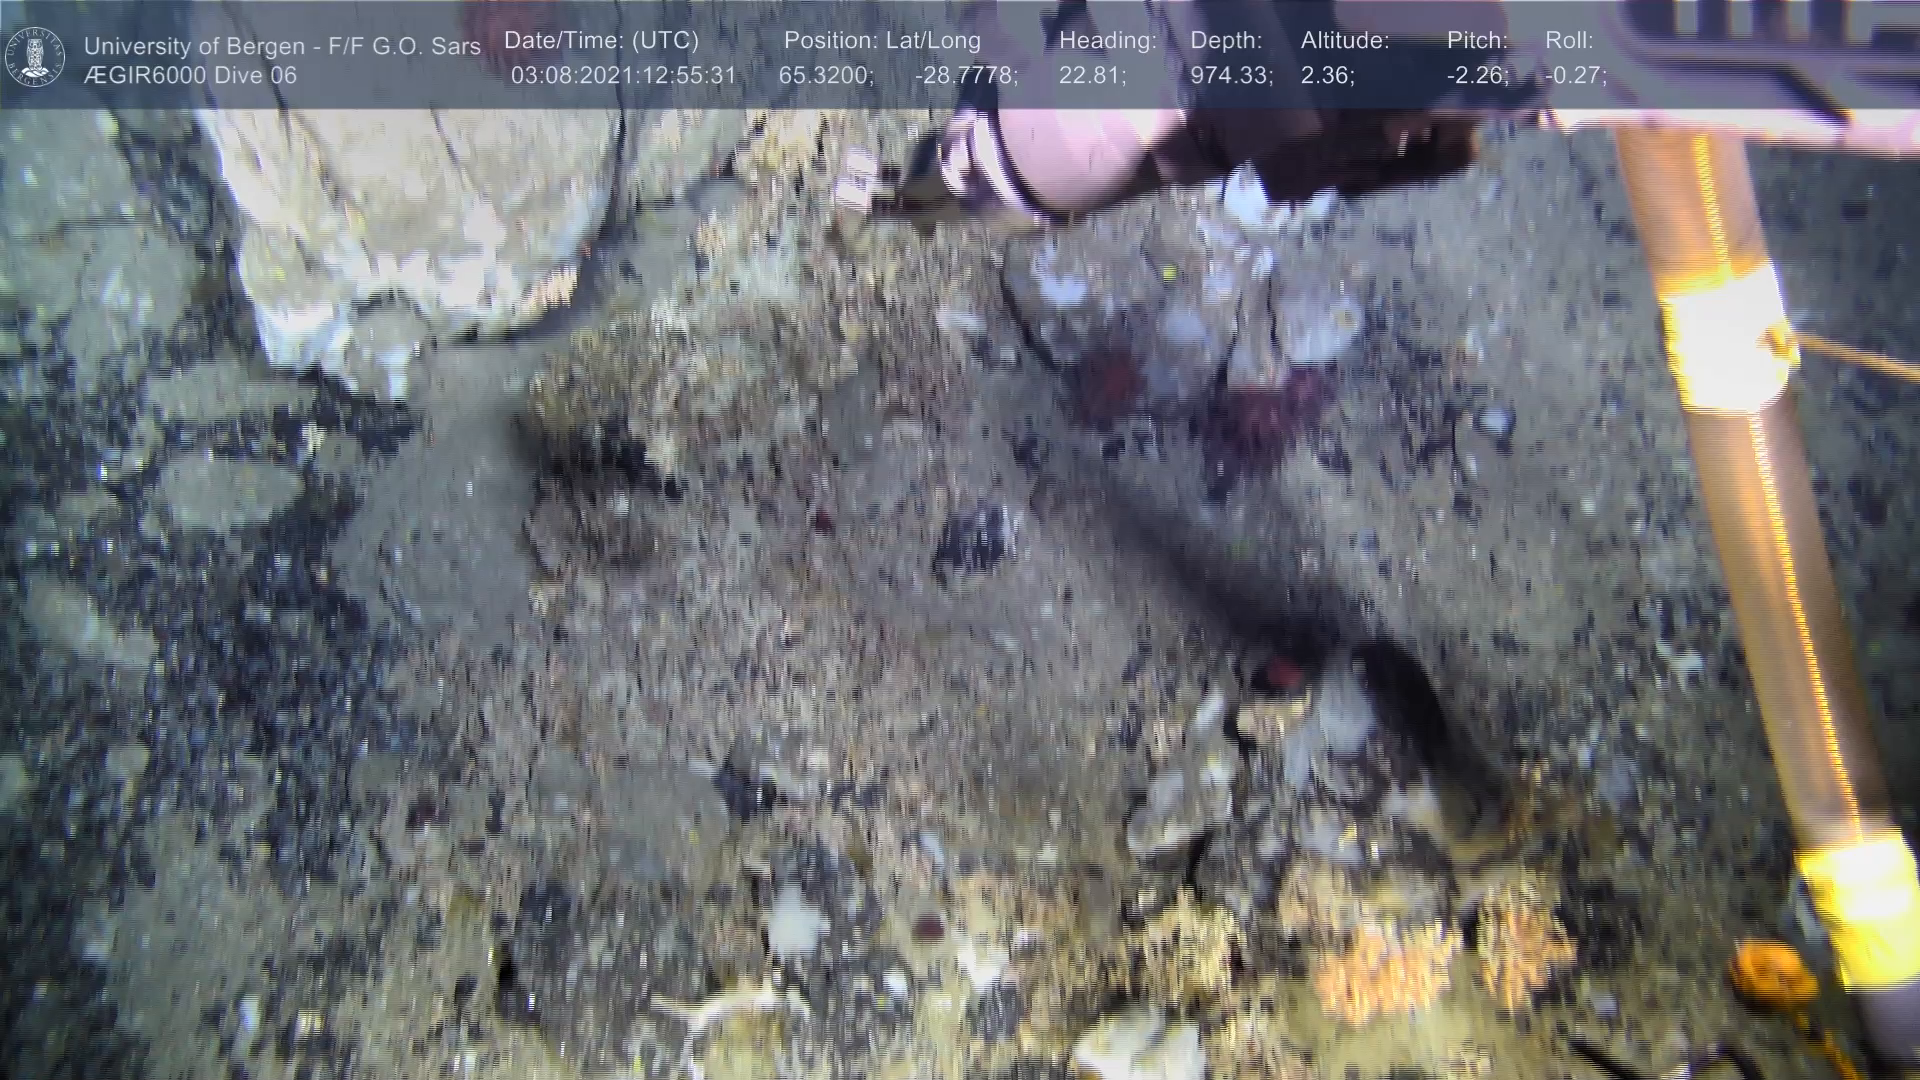Click the 'Altitude:' label
Screen dimensions: 1920x1080
point(1345,41)
